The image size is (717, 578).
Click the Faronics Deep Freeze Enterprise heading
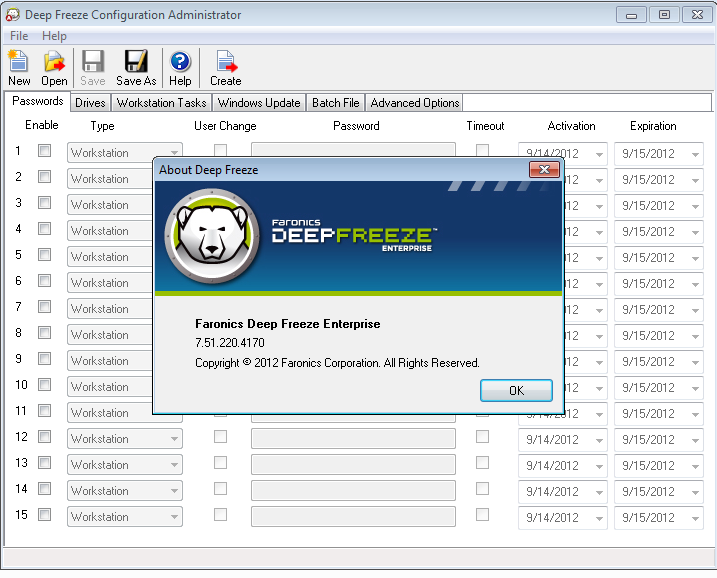[x=288, y=324]
